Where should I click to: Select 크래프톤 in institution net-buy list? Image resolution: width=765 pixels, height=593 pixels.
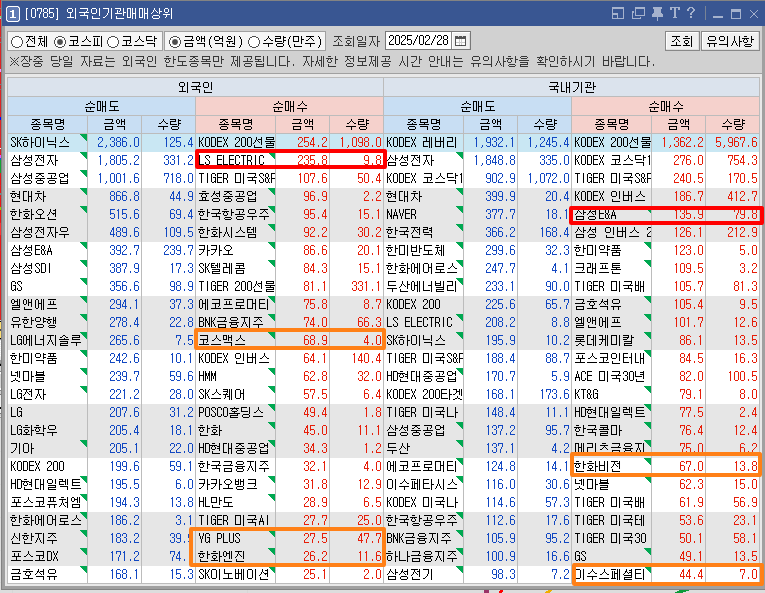coord(598,268)
